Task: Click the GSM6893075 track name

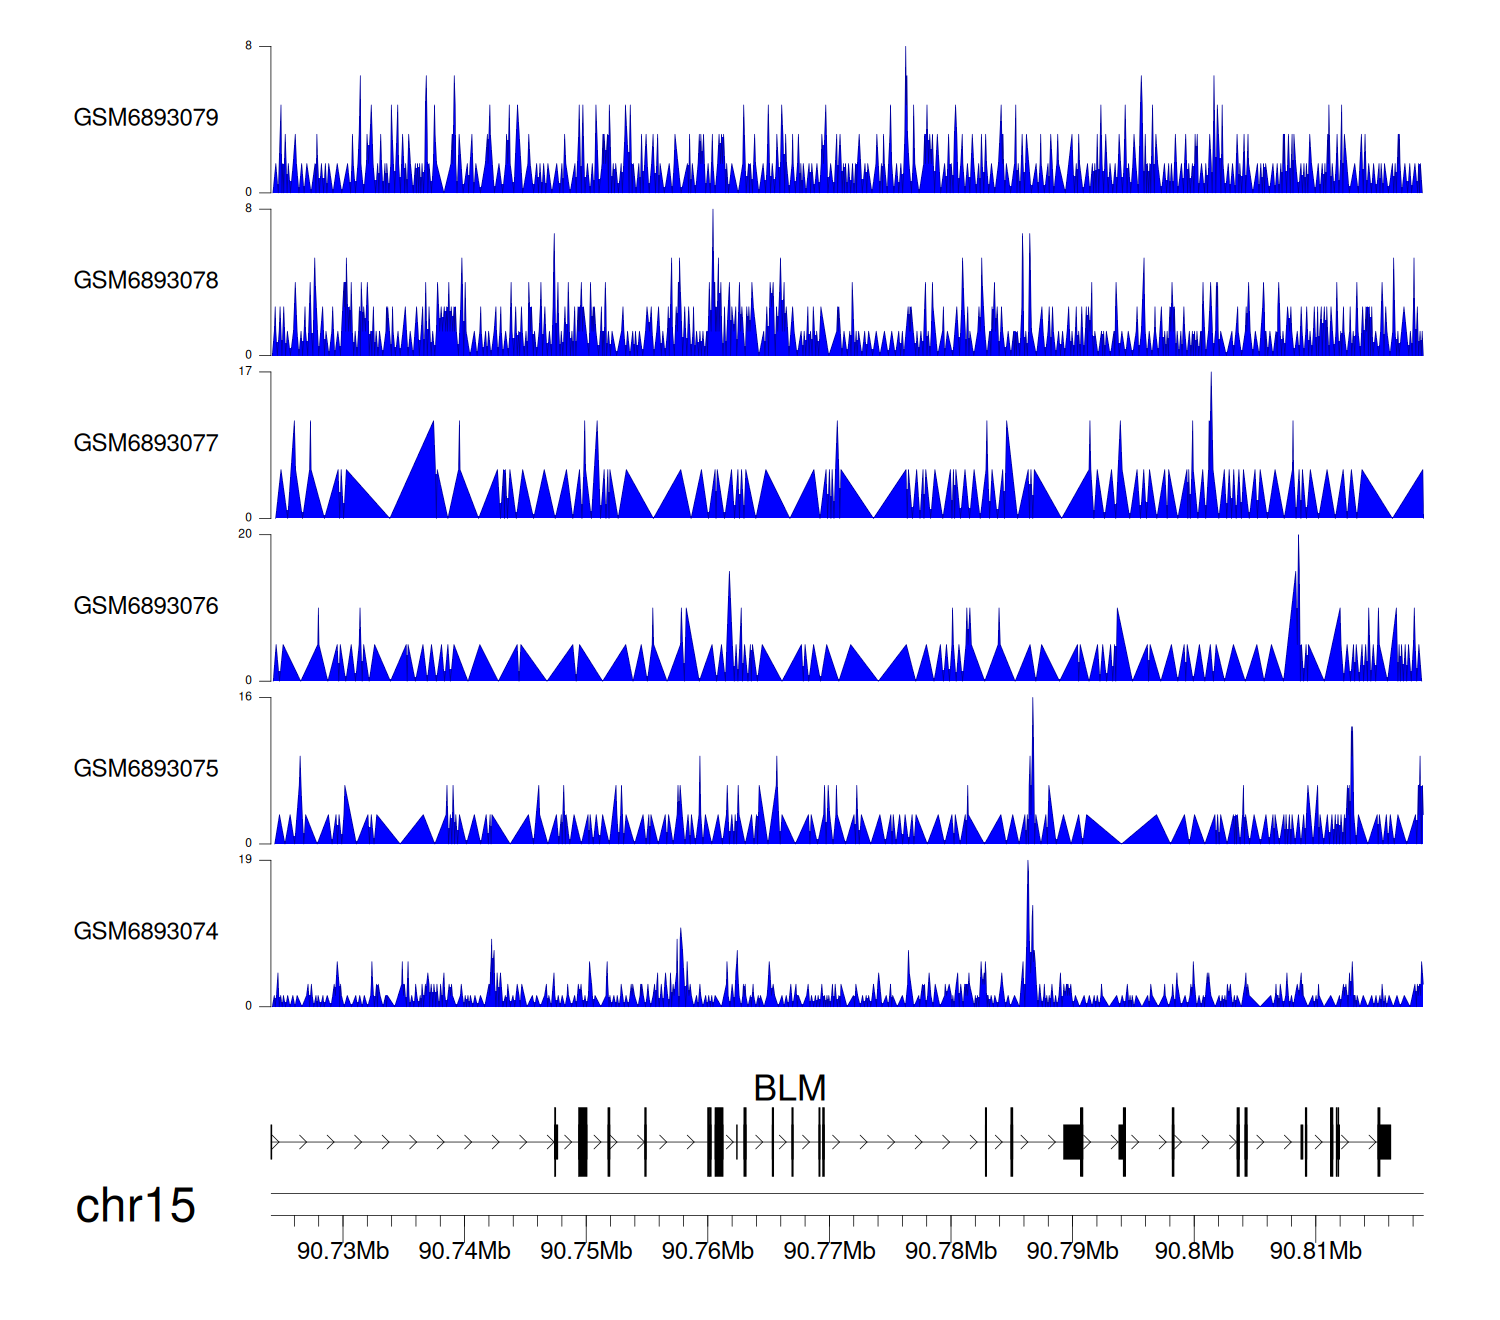Action: click(146, 769)
